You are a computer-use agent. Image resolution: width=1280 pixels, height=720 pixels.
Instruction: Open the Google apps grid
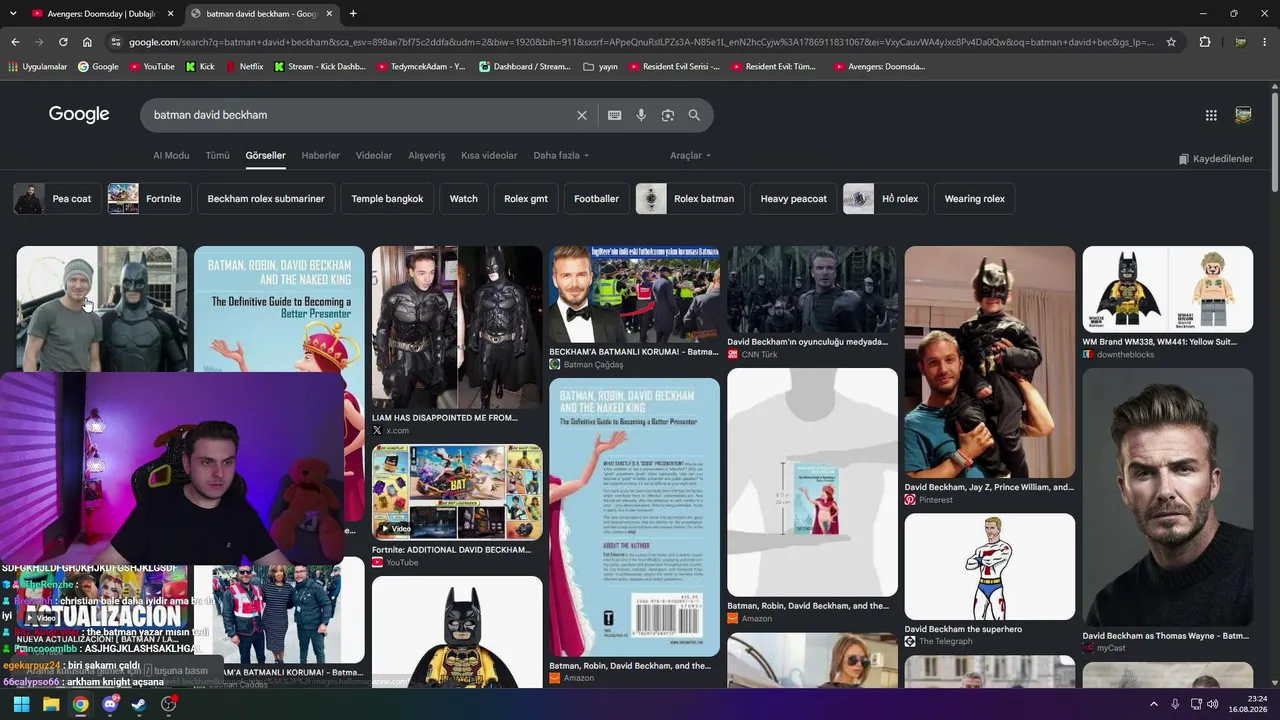point(1211,115)
